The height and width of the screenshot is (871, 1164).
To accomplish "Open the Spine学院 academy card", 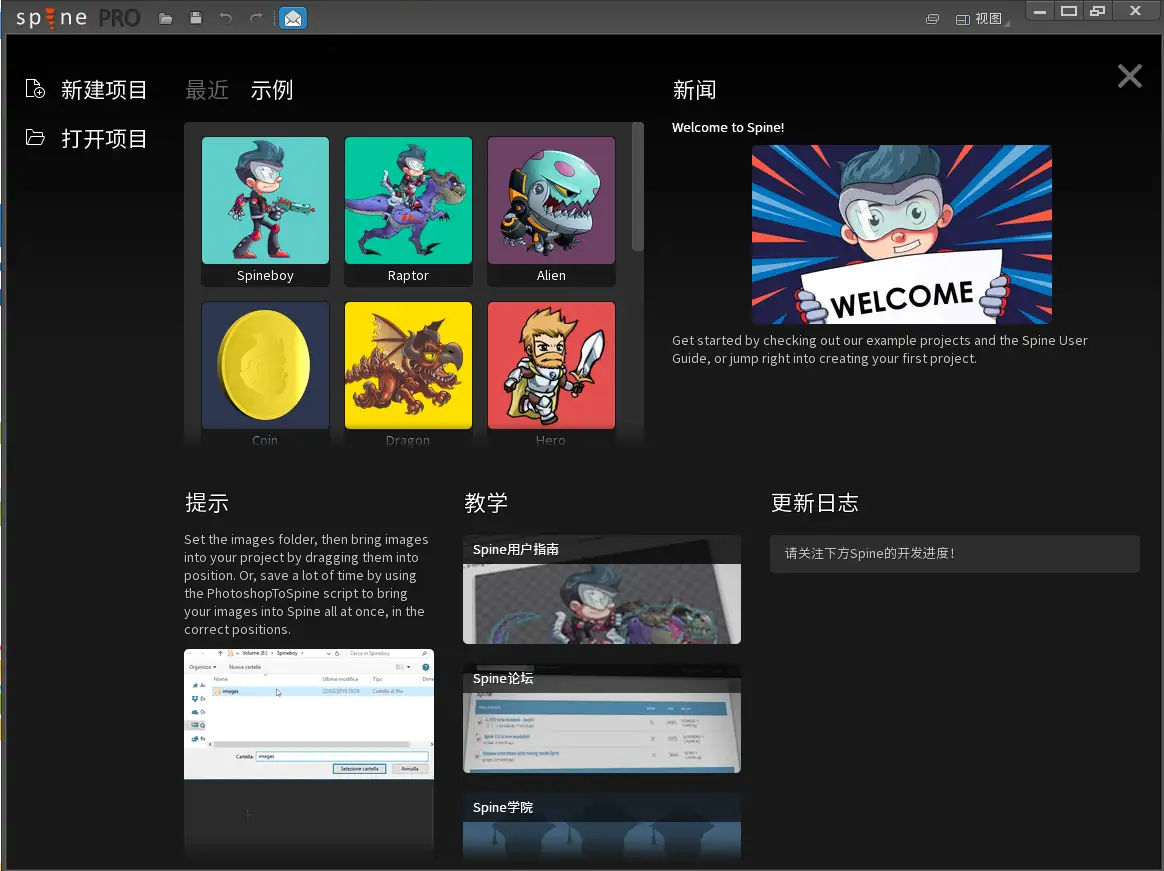I will pos(601,826).
